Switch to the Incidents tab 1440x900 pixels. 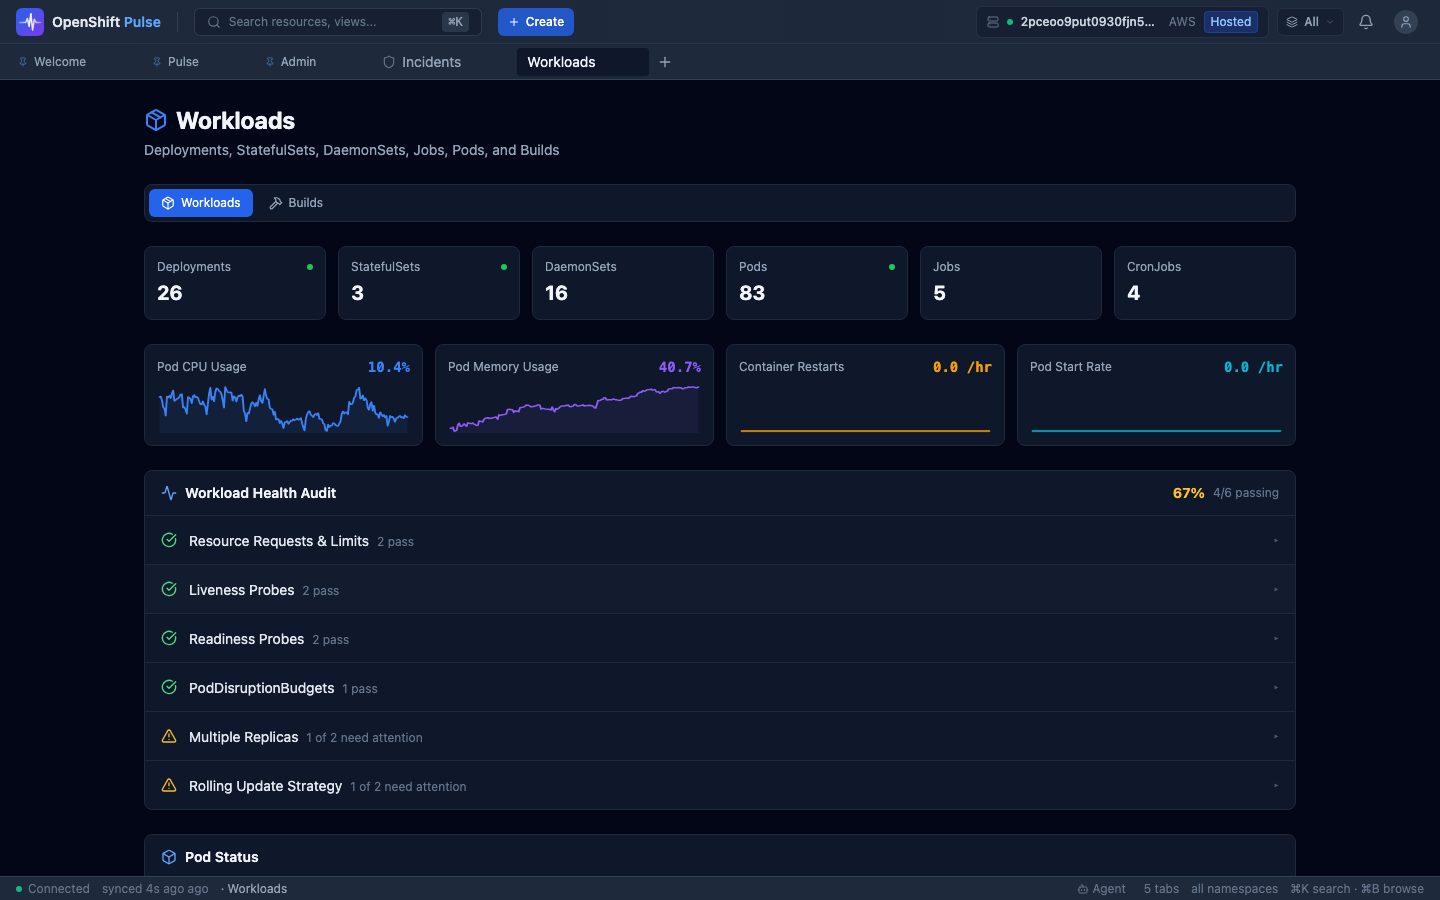point(422,62)
